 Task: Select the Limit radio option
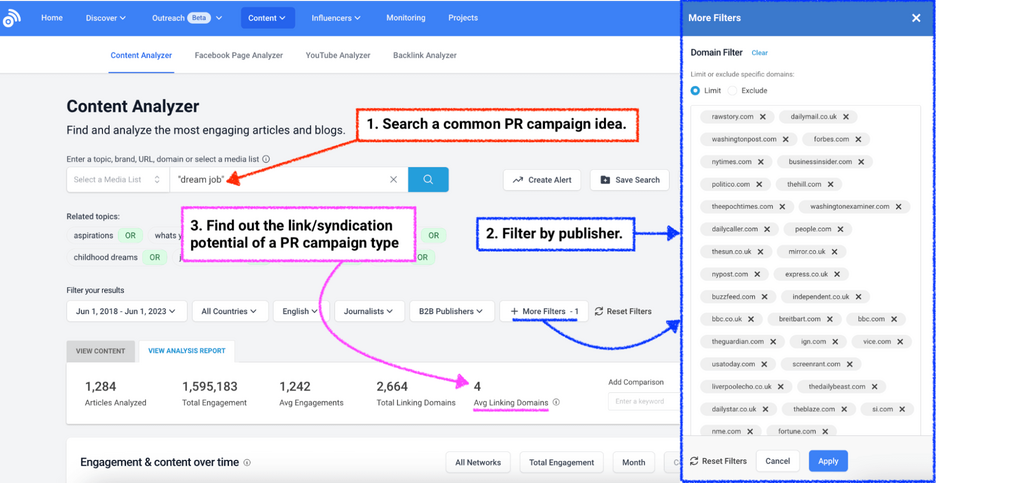pos(696,91)
